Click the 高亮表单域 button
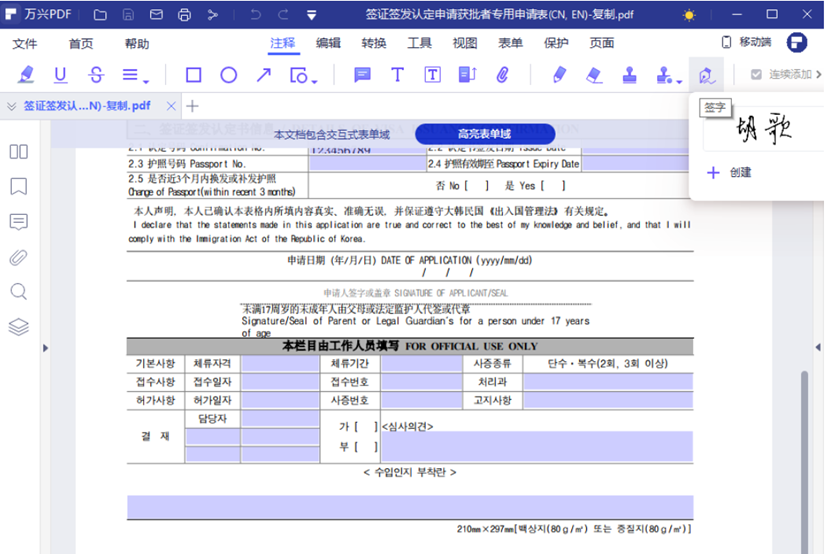 coord(485,134)
